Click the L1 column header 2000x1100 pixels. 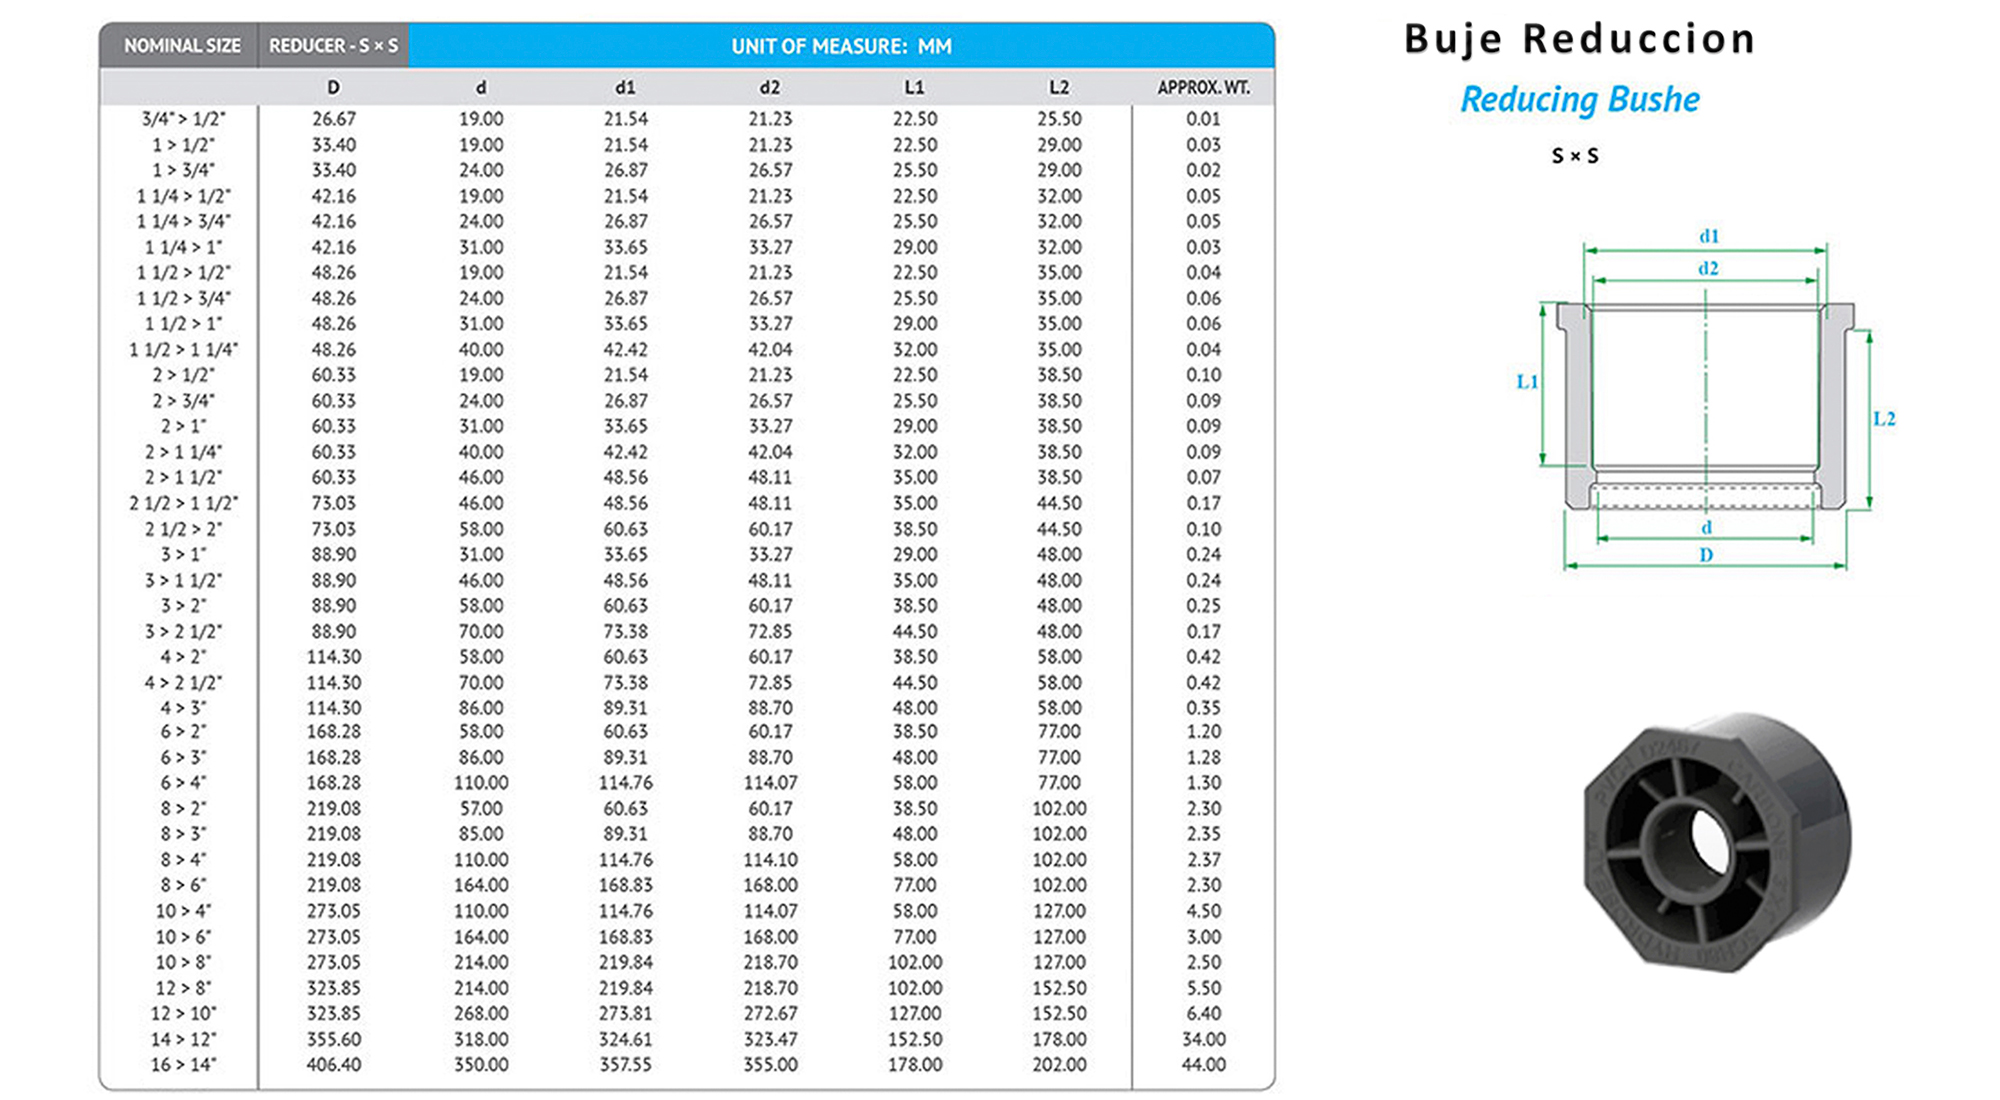tap(914, 88)
